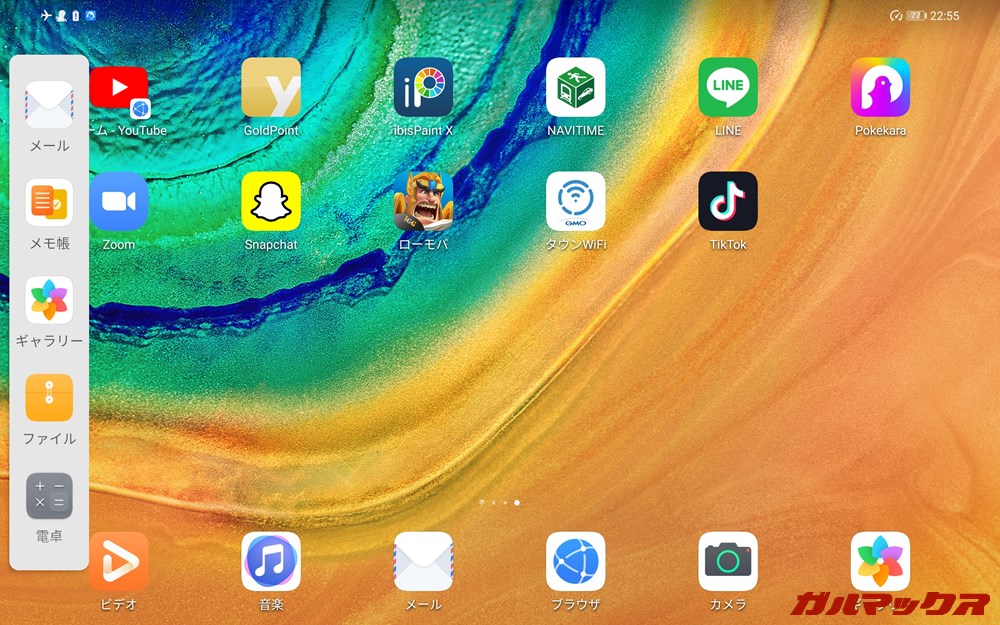Open the メモ帳 notes app from sidebar
1000x625 pixels.
click(48, 203)
